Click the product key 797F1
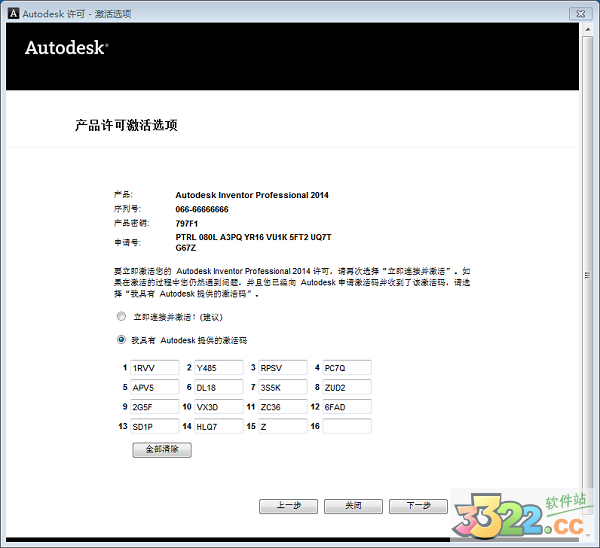Image resolution: width=600 pixels, height=548 pixels. point(186,223)
